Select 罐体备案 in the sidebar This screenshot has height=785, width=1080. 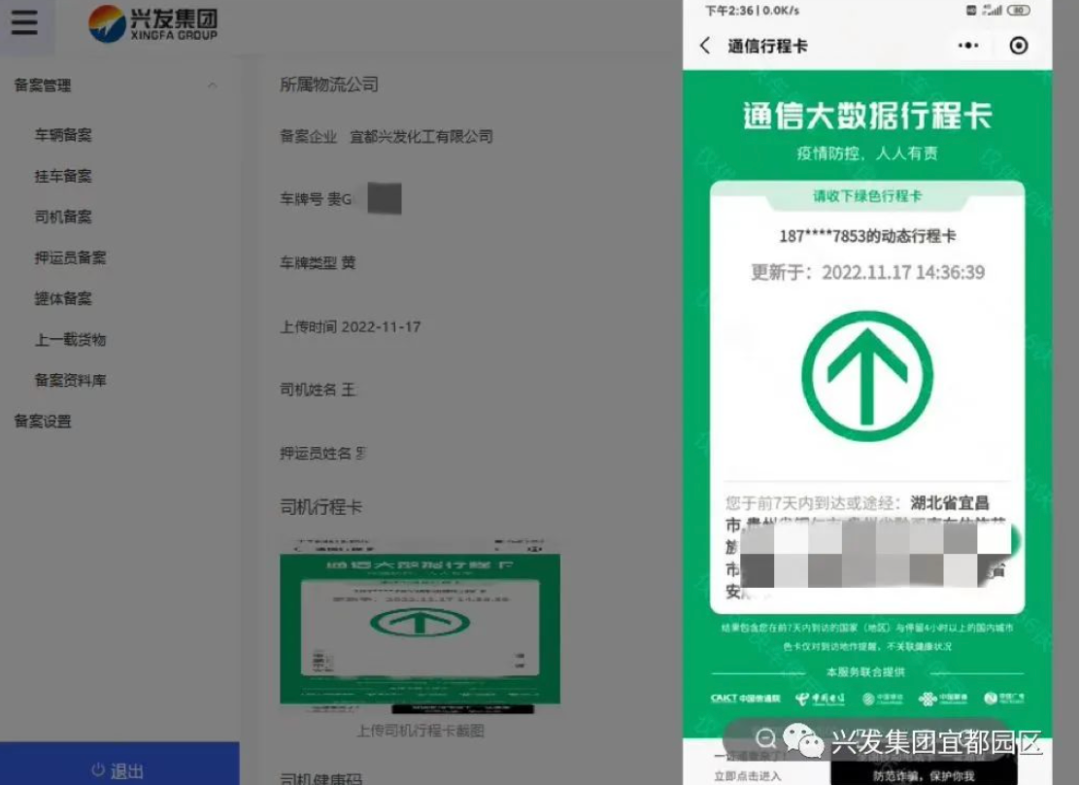point(63,299)
